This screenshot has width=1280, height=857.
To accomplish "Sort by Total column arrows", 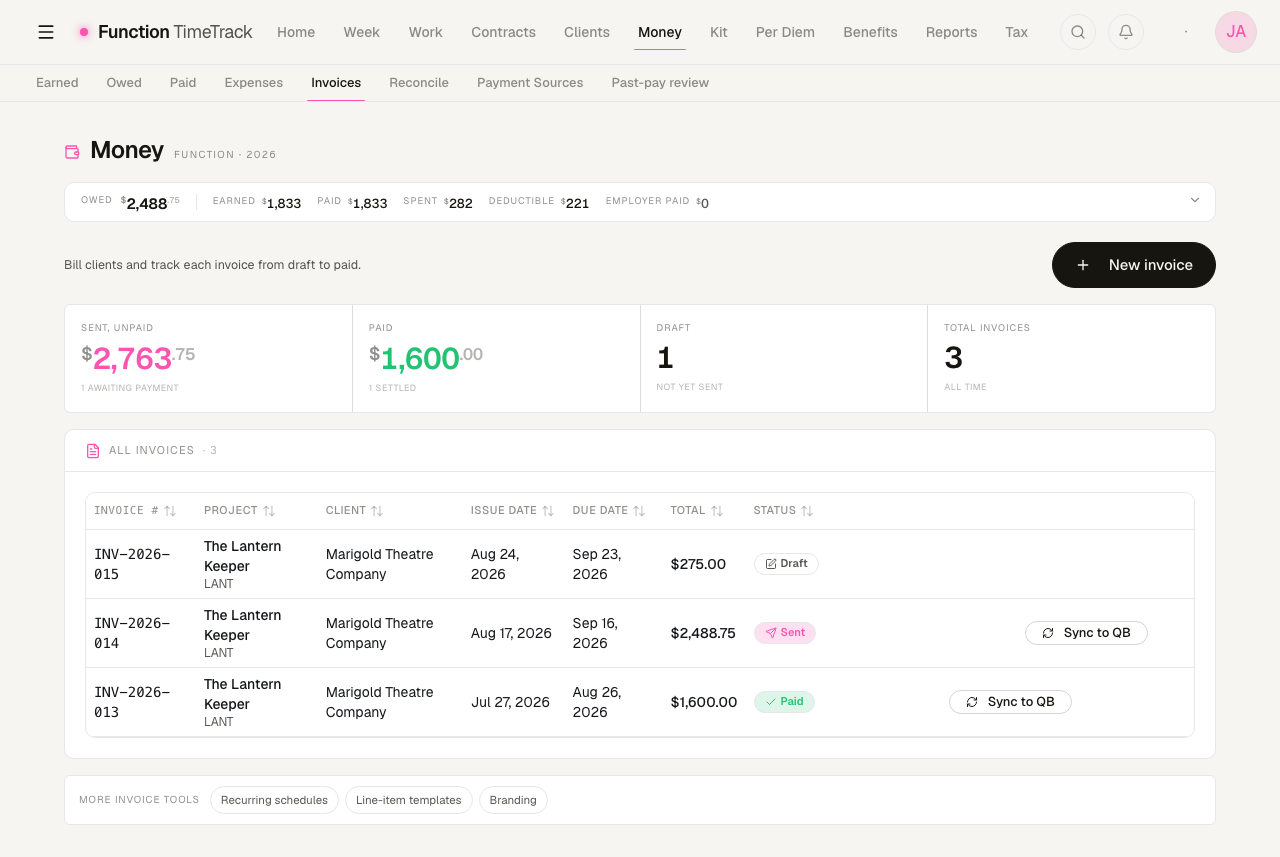I will (717, 511).
